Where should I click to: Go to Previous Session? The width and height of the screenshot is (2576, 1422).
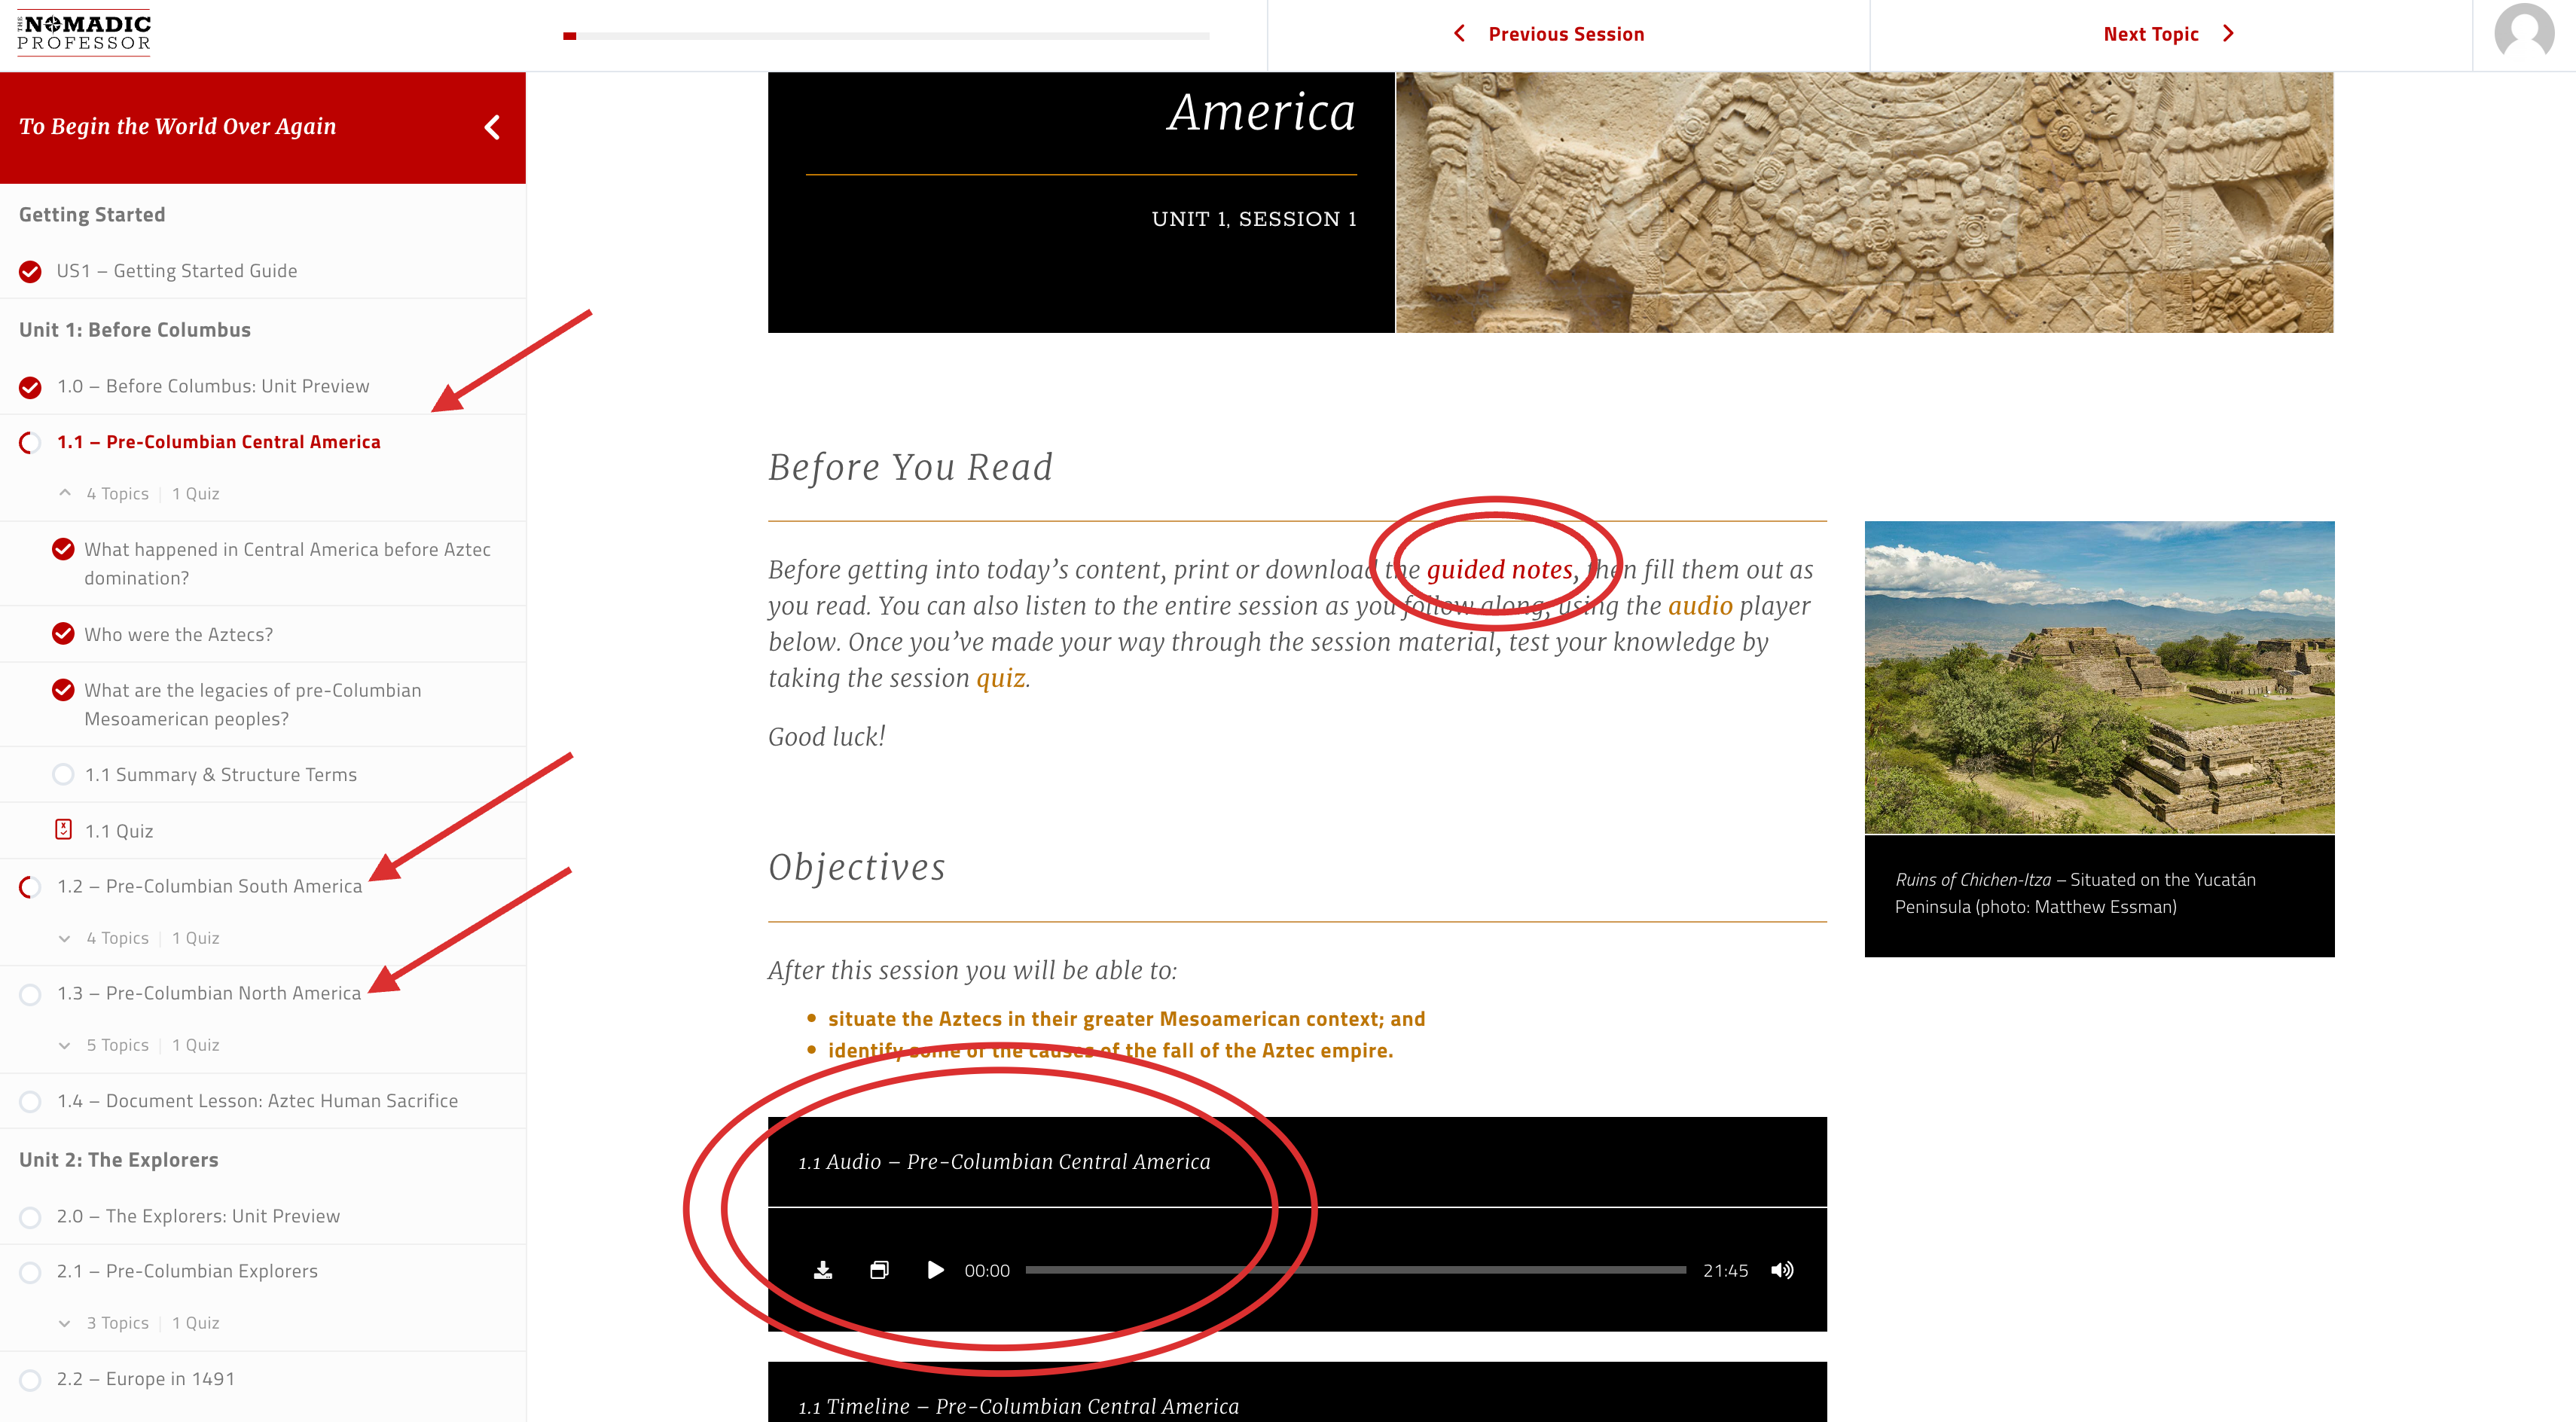coord(1566,34)
